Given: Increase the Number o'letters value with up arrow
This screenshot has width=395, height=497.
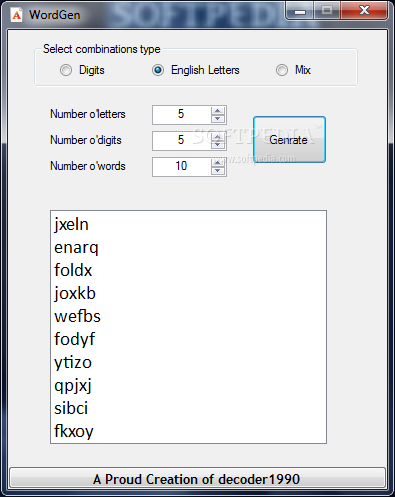Looking at the screenshot, I should pyautogui.click(x=218, y=111).
